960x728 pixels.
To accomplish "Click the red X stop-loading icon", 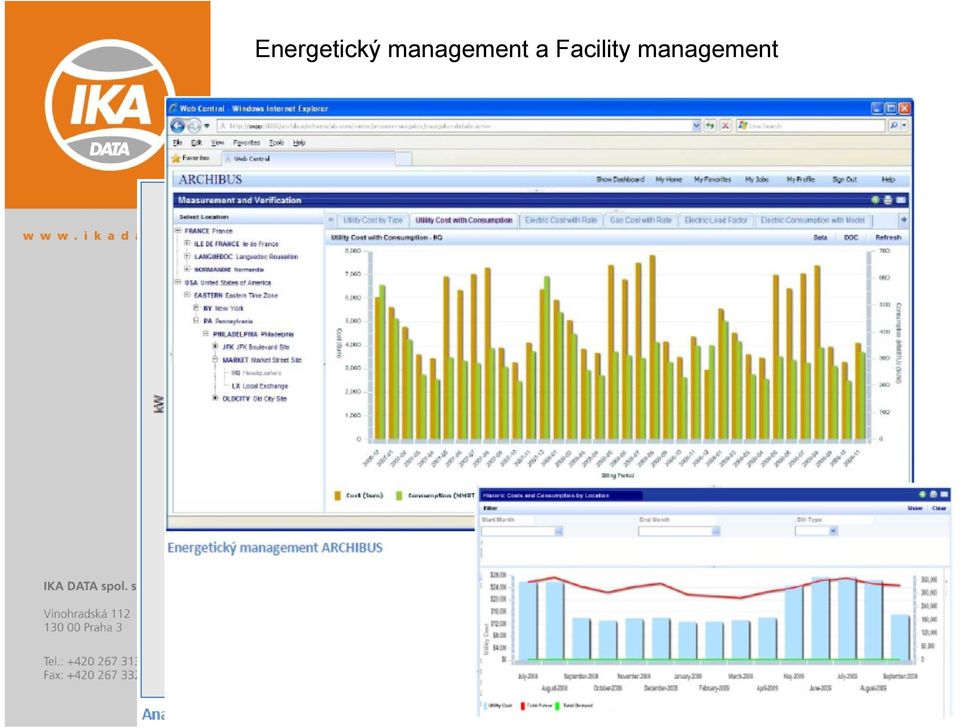I will tap(726, 126).
